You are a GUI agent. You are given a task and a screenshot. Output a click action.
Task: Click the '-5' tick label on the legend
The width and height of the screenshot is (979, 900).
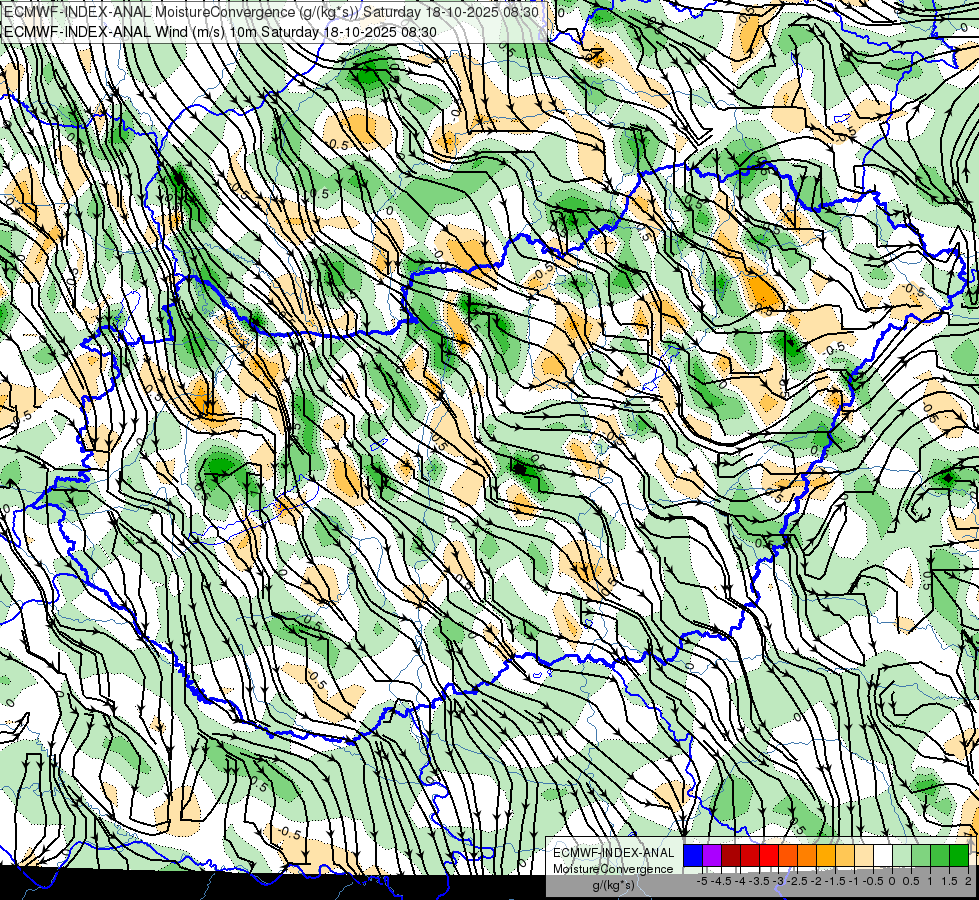702,881
